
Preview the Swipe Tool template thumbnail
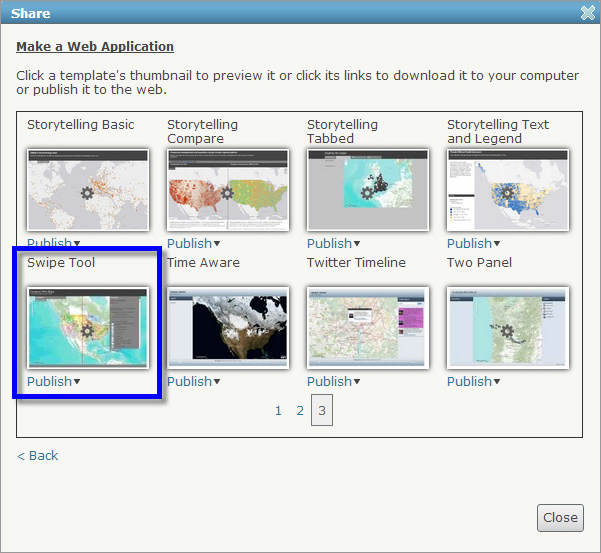pyautogui.click(x=88, y=328)
